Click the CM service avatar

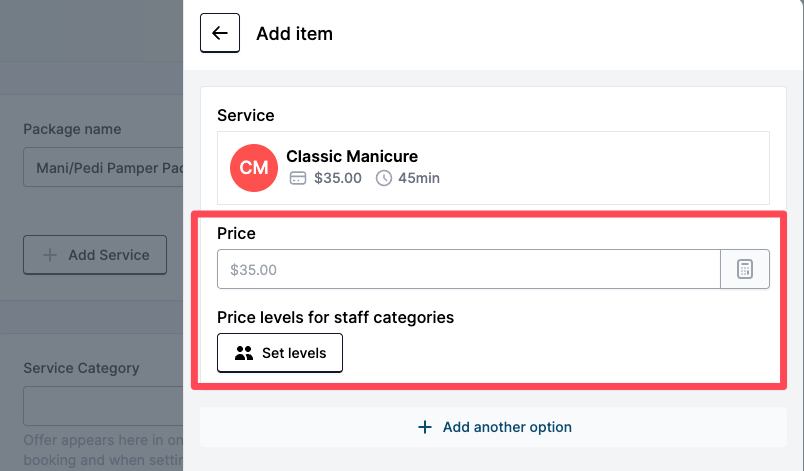coord(254,167)
